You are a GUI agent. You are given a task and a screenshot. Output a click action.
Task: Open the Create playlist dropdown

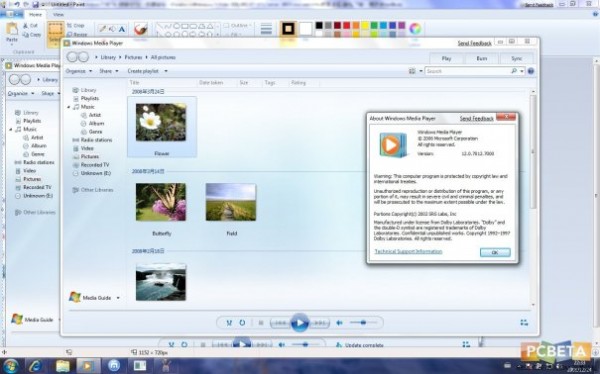148,71
